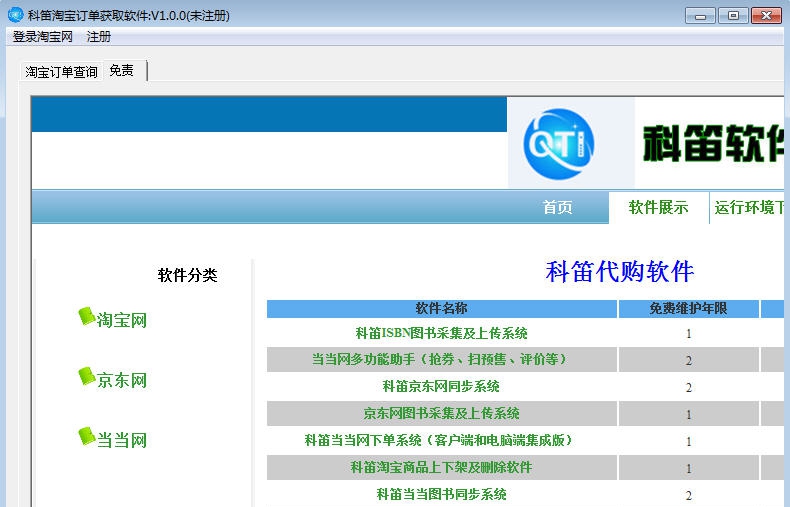Maximize the 科笛淘宝订单获取软件 window
The width and height of the screenshot is (790, 507).
[x=733, y=16]
